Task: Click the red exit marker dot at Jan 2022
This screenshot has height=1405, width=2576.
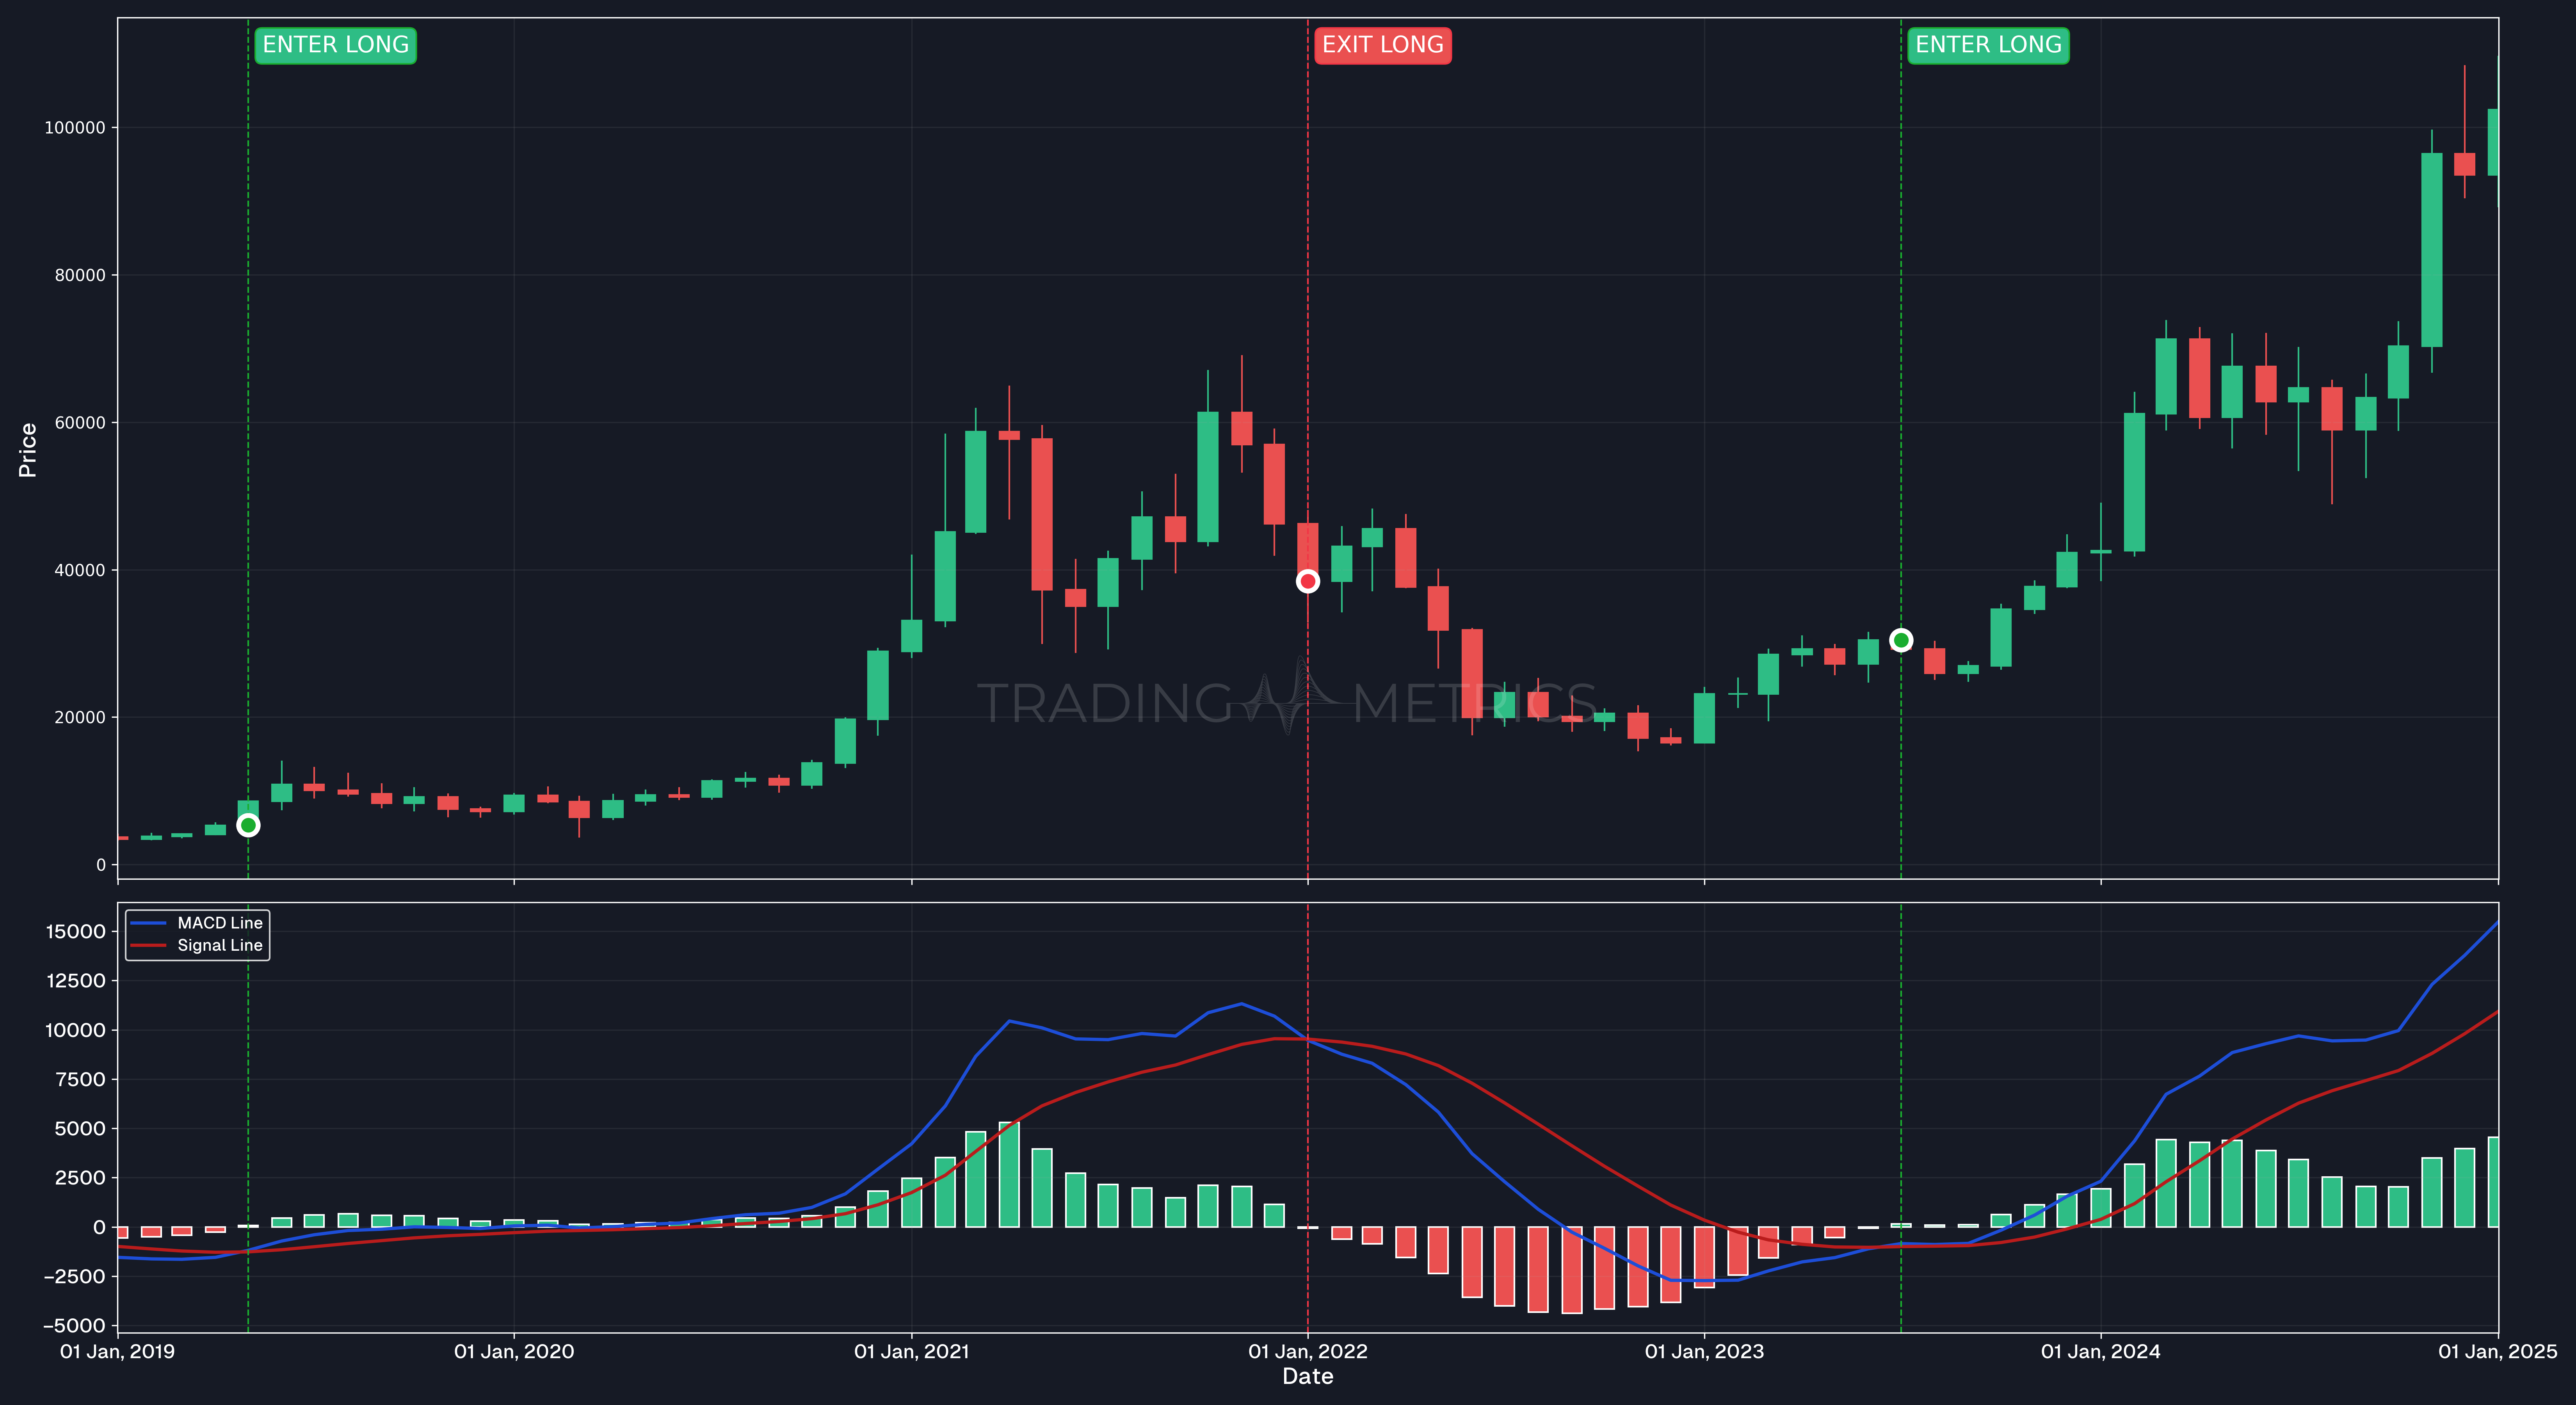Action: [1307, 581]
